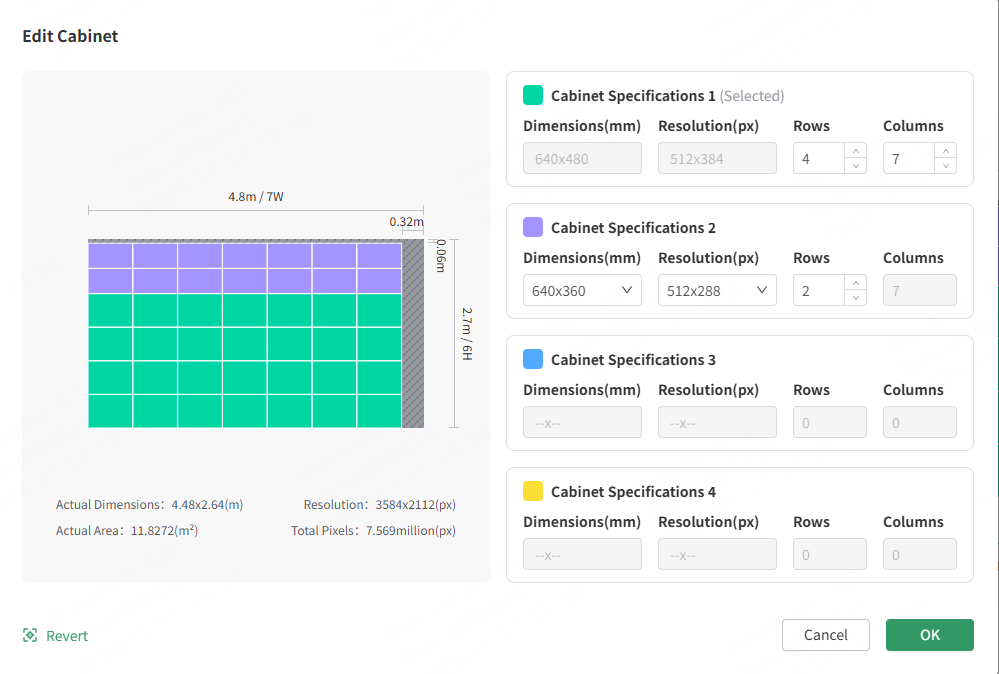Select the yellow Cabinet Specifications 4 swatch
This screenshot has width=999, height=674.
coord(533,492)
